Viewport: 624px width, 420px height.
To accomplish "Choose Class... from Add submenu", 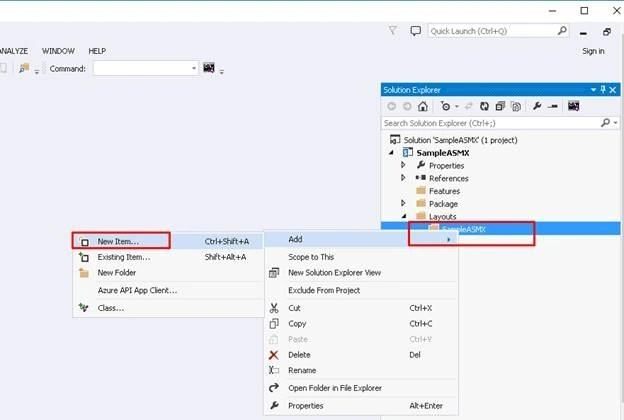I will coord(168,308).
